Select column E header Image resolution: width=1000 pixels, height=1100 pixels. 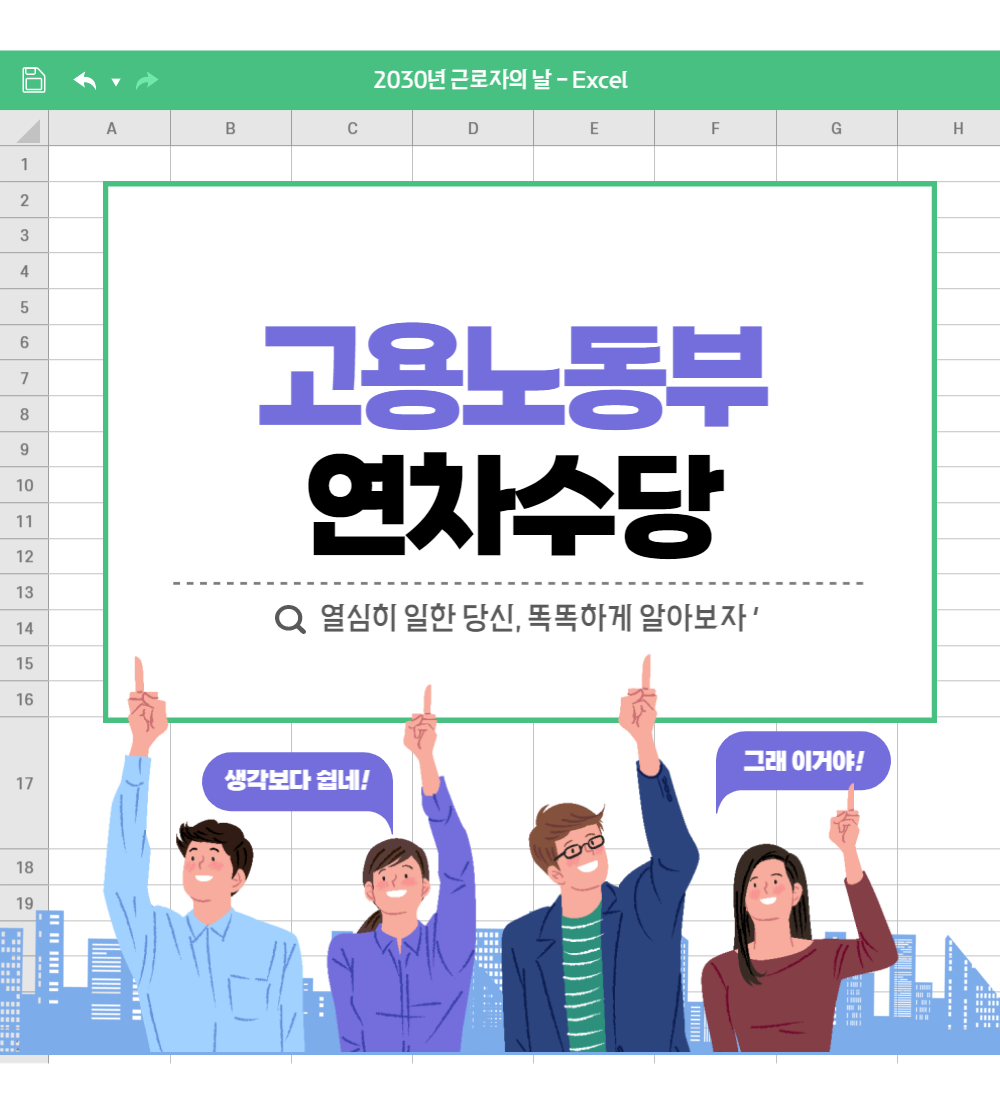594,128
